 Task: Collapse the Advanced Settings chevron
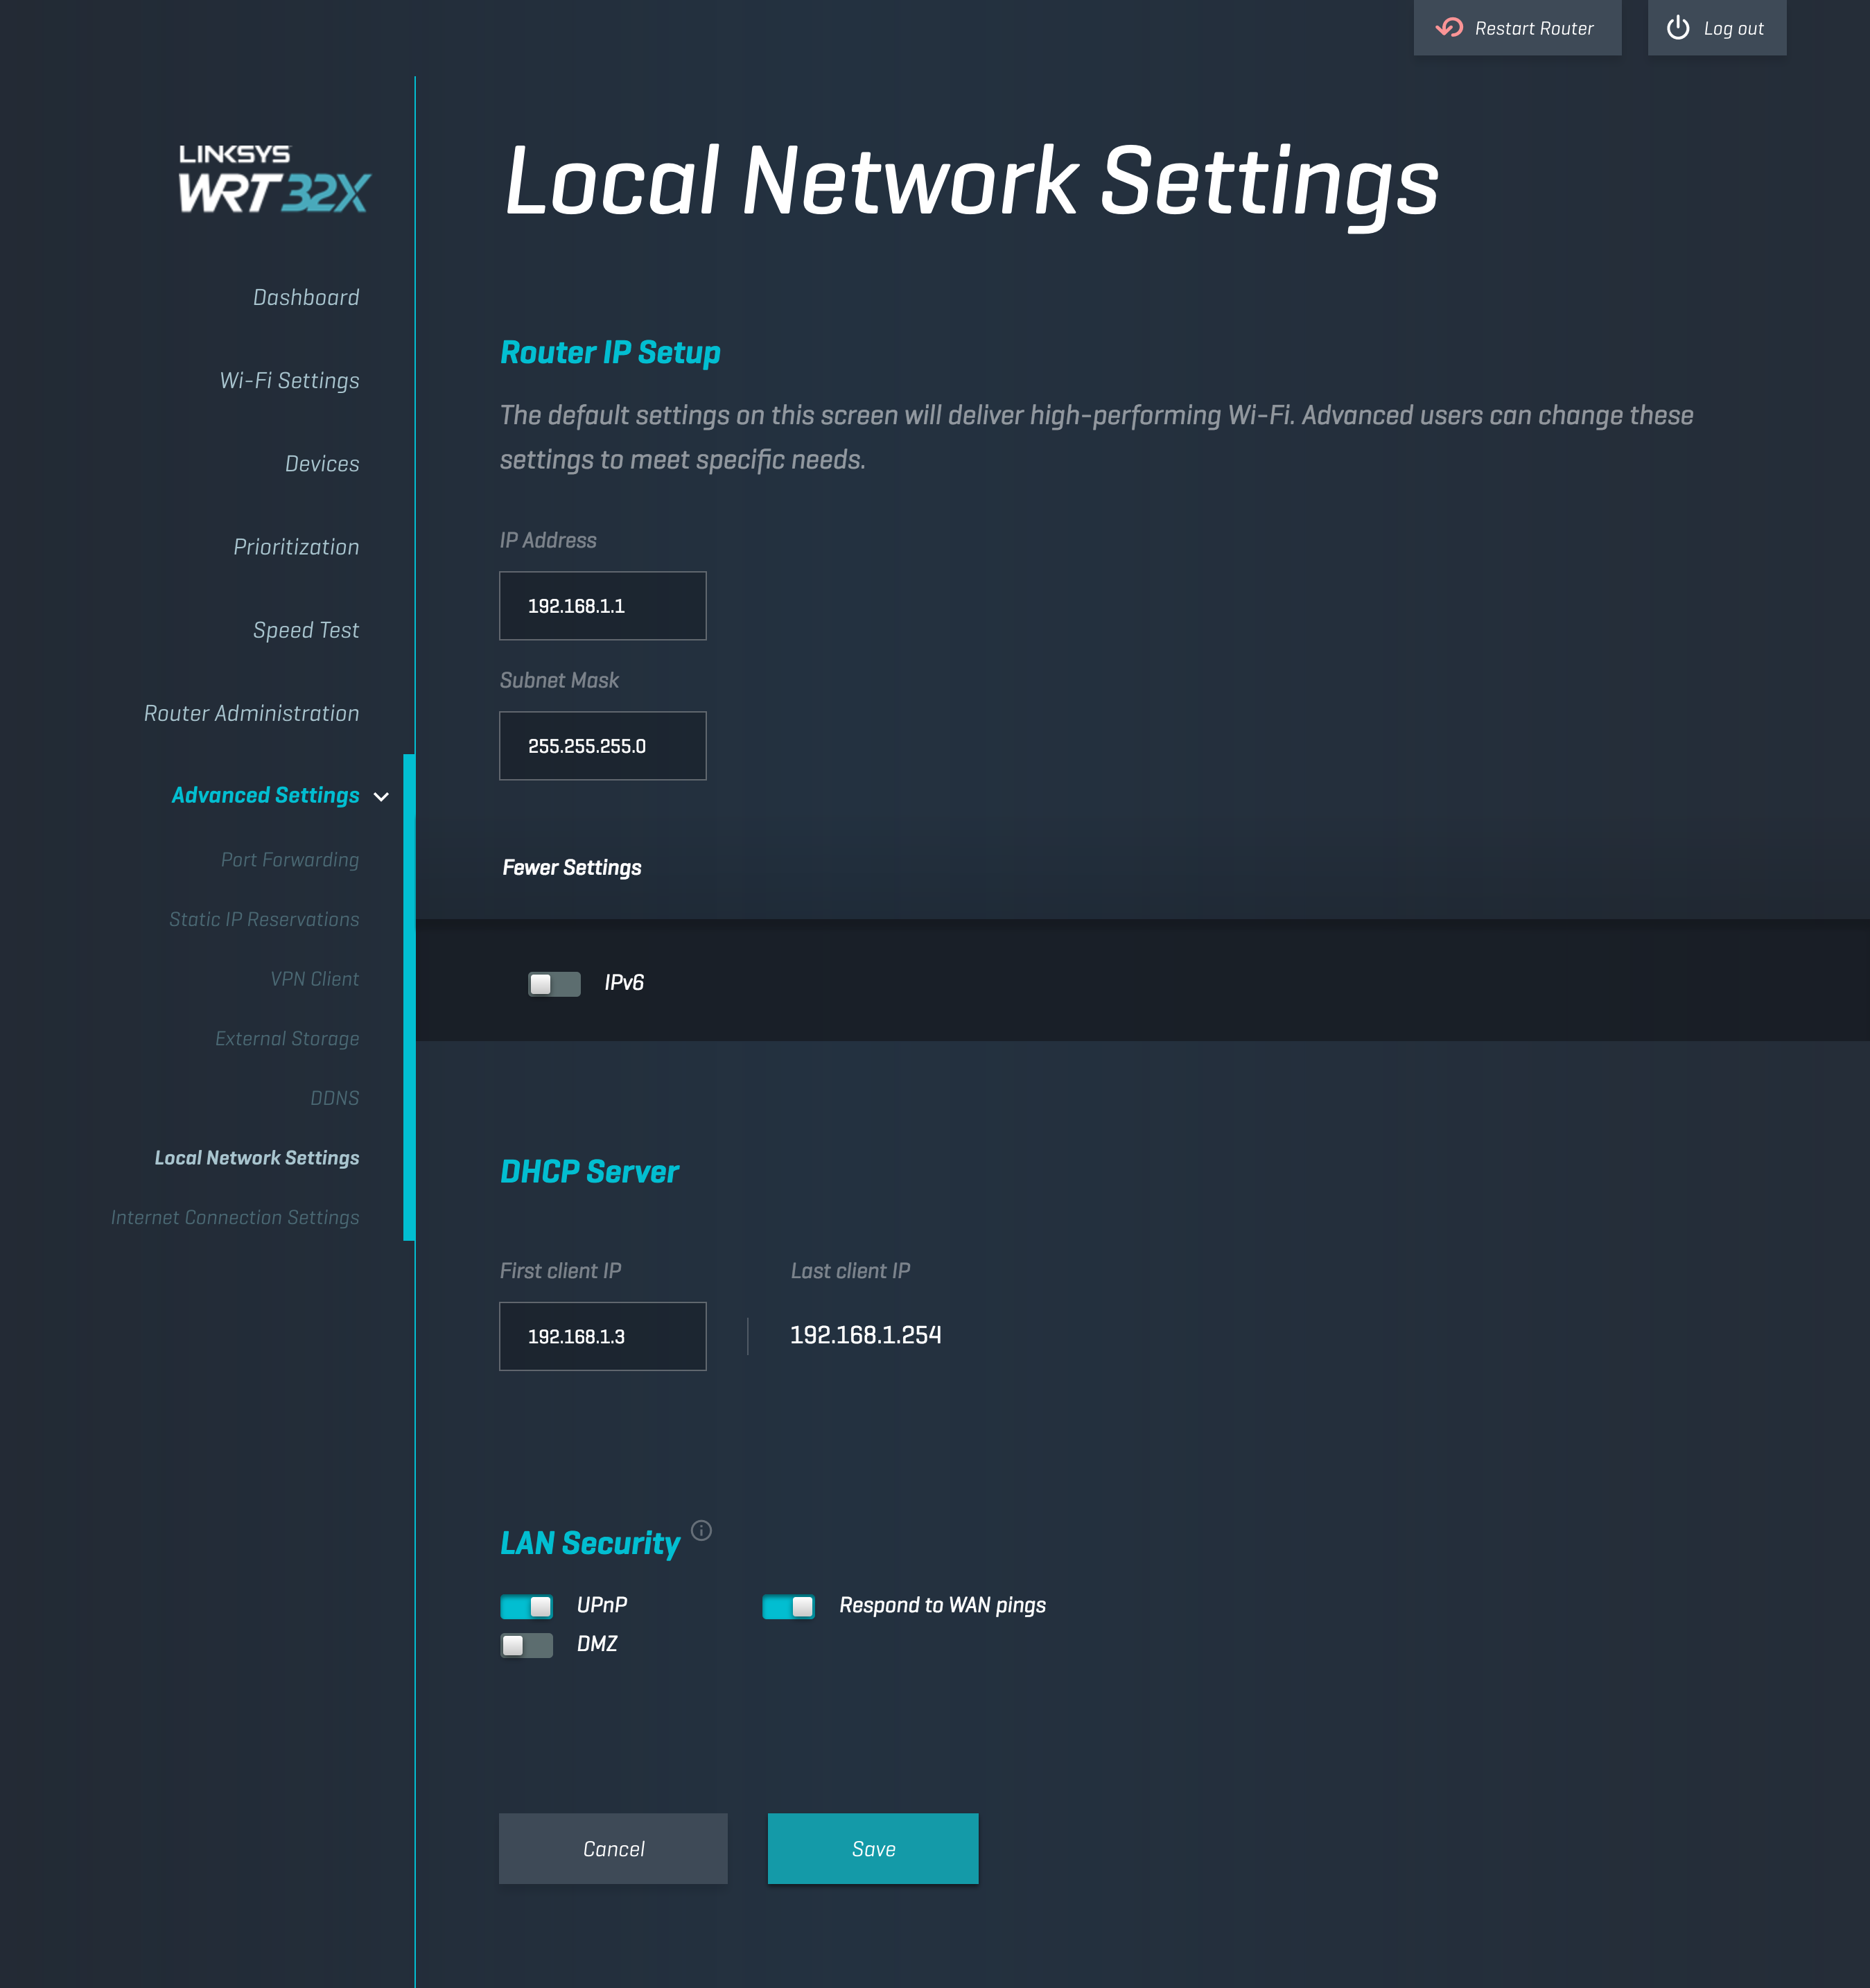[x=381, y=797]
